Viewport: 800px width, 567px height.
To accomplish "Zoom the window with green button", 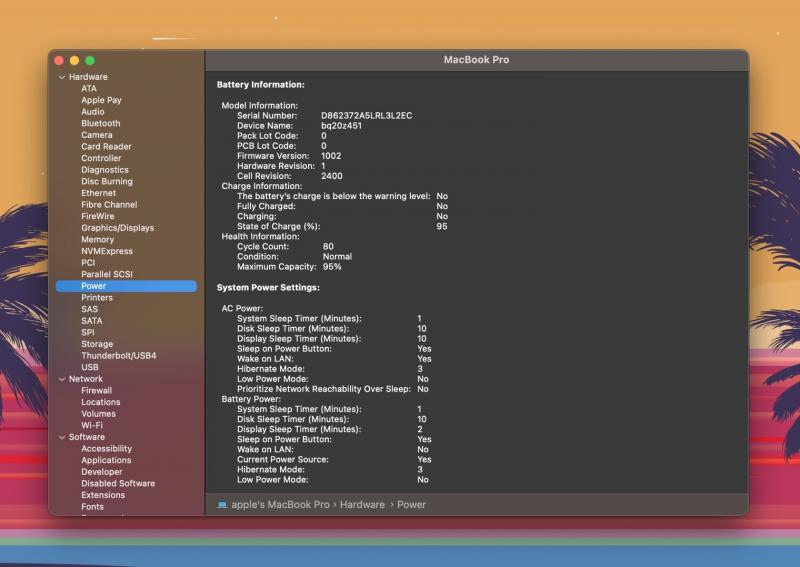I will 90,61.
